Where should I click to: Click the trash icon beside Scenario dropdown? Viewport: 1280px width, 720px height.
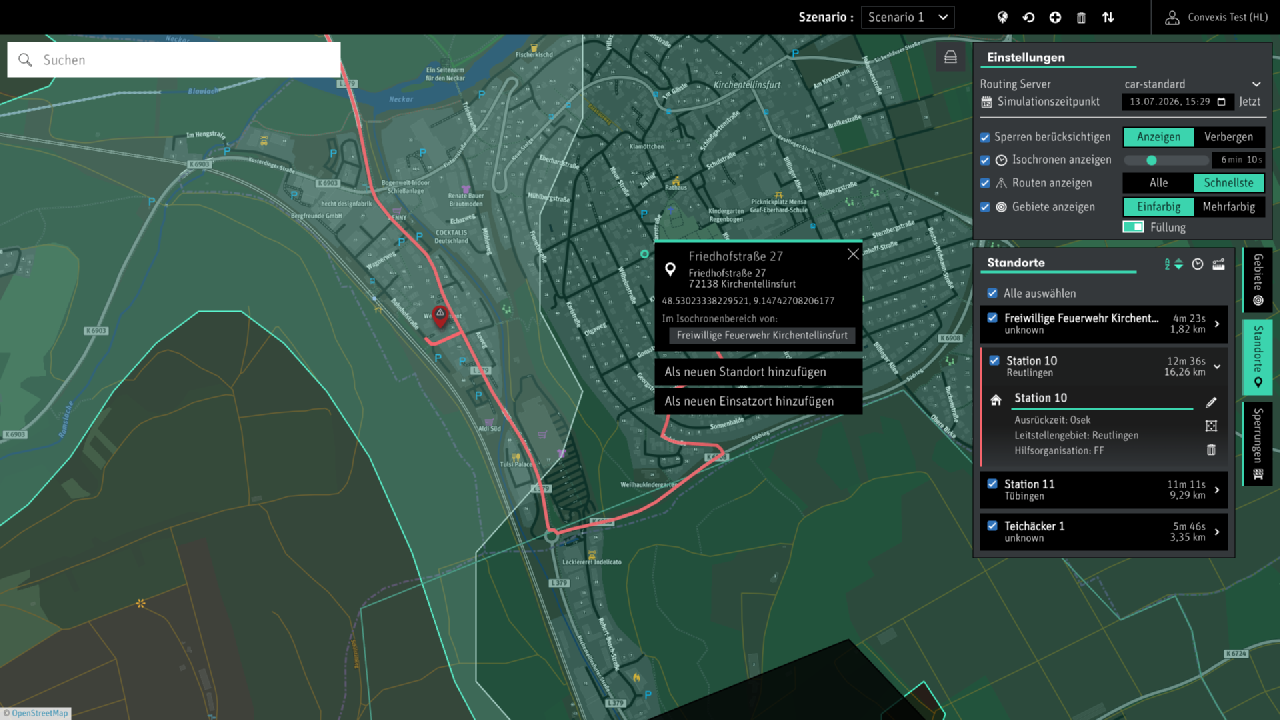(1081, 17)
